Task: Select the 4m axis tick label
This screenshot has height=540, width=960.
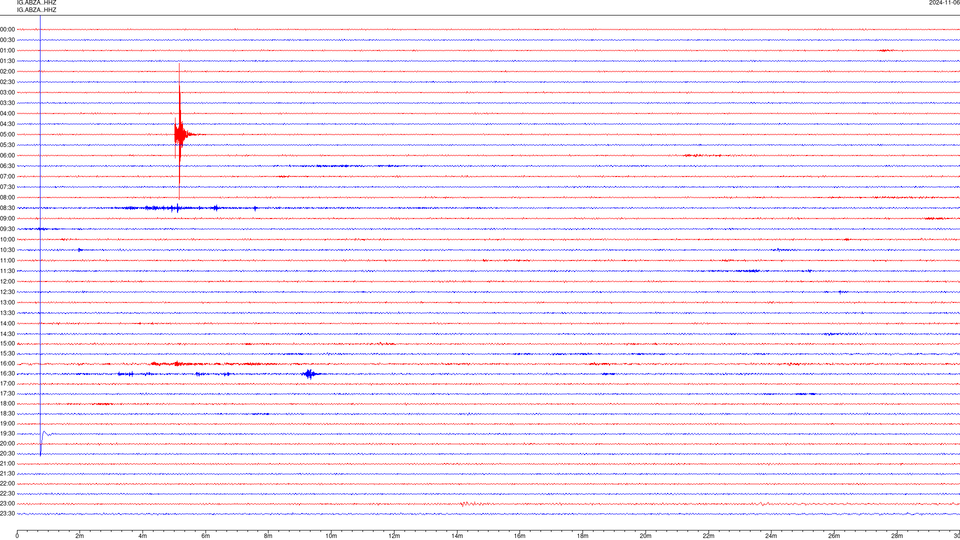Action: pyautogui.click(x=143, y=536)
